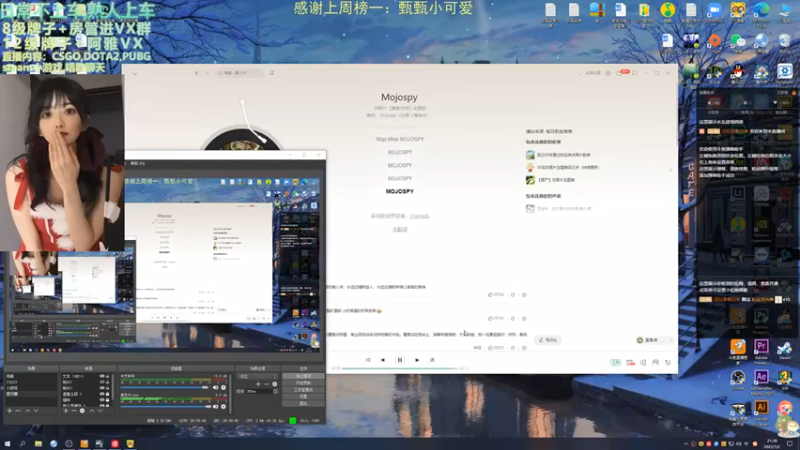Focus the music player search box
The width and height of the screenshot is (800, 450).
click(239, 73)
